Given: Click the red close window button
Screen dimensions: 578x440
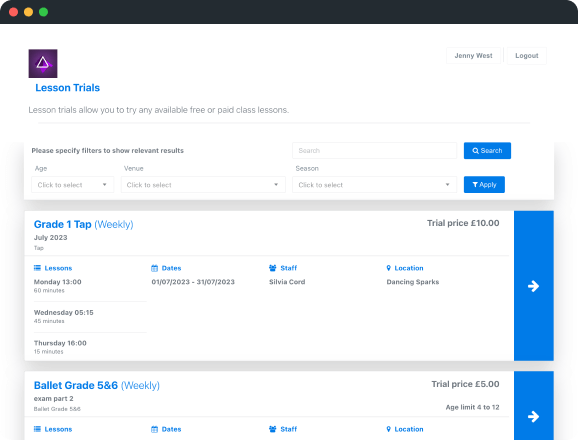Looking at the screenshot, I should (x=13, y=12).
